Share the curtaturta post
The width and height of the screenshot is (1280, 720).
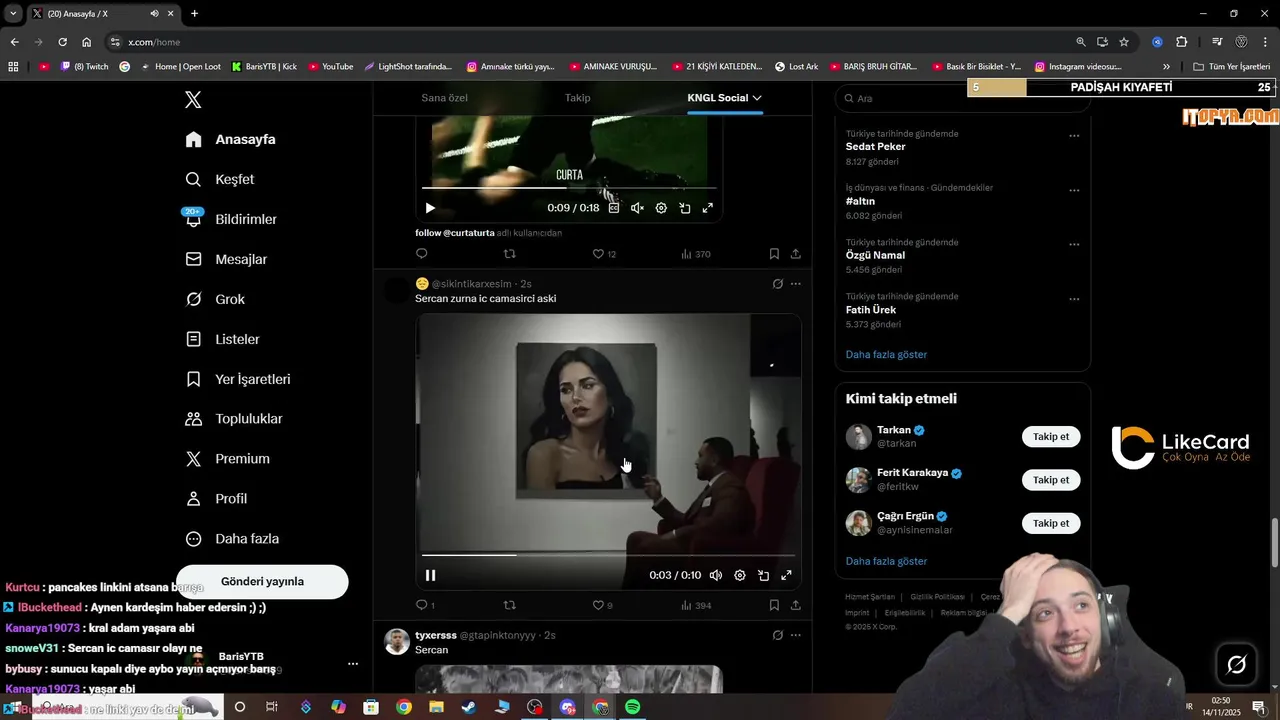(796, 254)
